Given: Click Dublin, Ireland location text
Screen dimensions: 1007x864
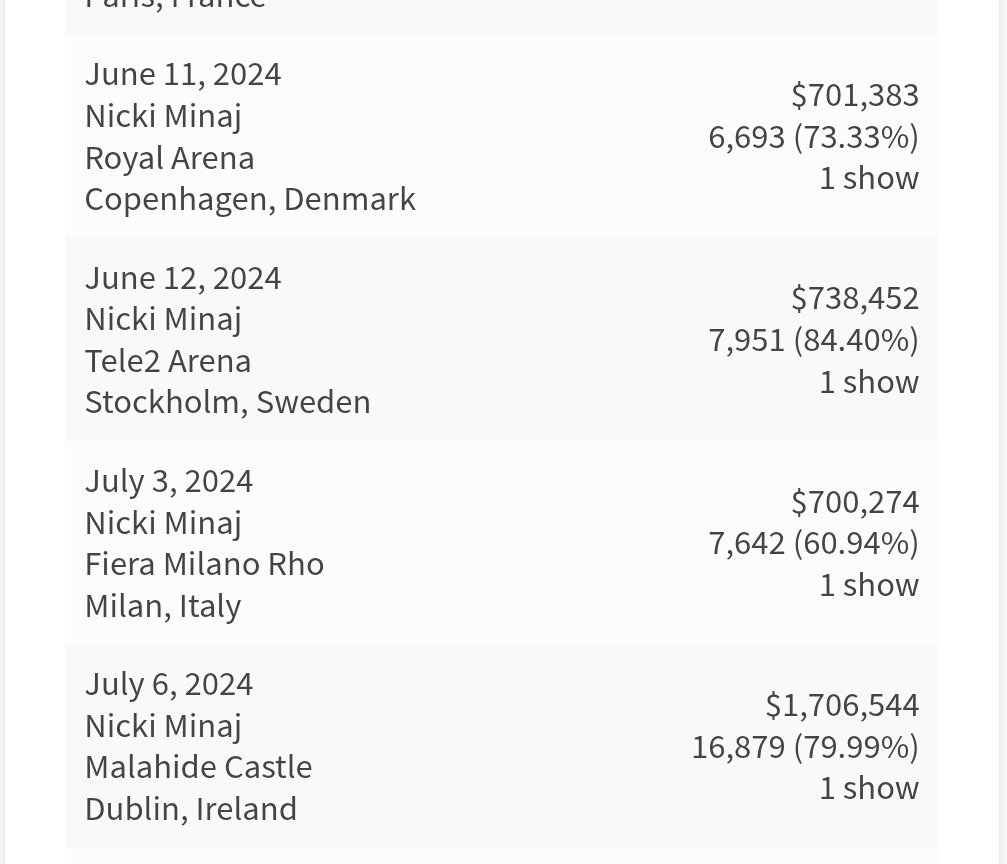Looking at the screenshot, I should (191, 809).
